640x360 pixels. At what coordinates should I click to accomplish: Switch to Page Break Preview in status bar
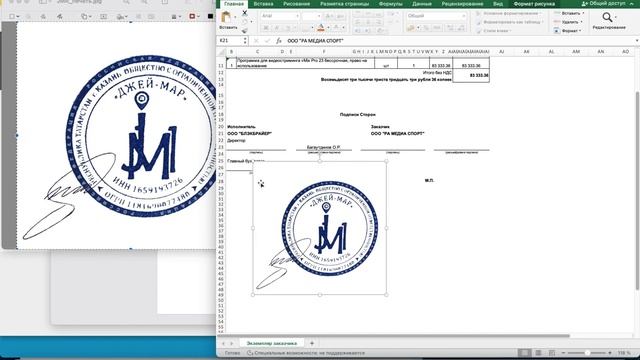point(552,353)
